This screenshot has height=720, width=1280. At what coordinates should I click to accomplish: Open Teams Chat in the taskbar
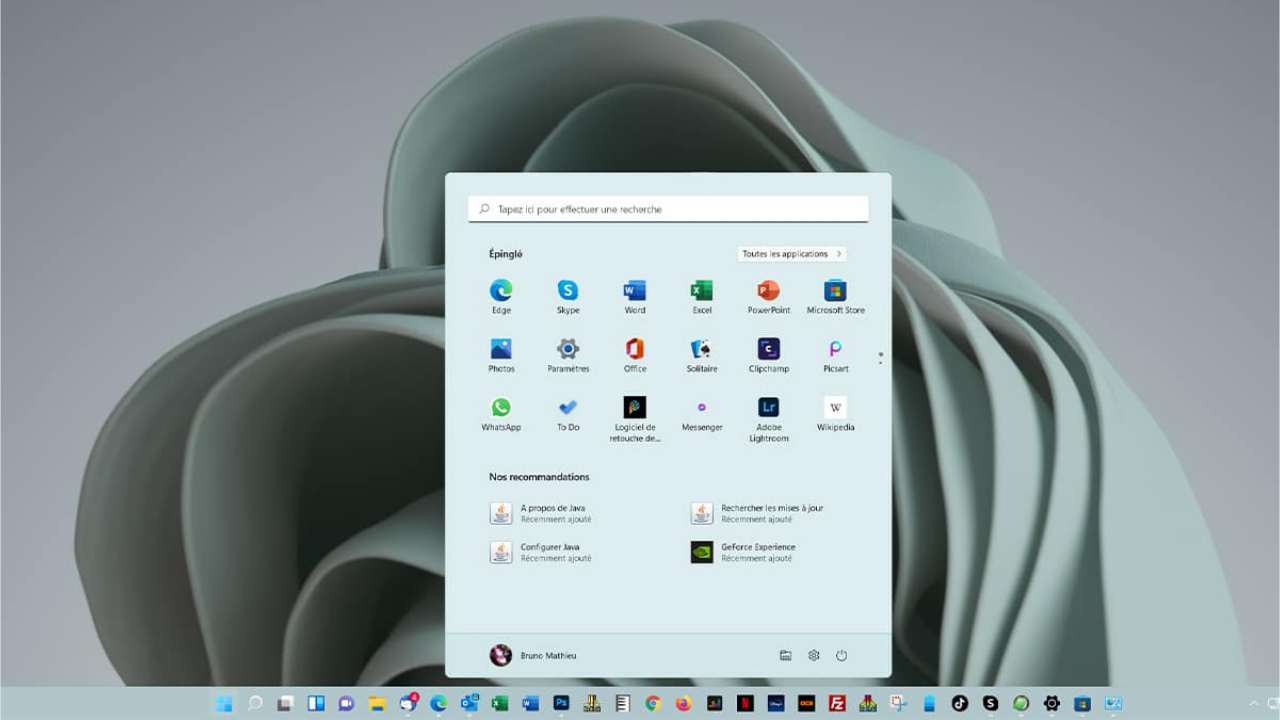pos(346,703)
